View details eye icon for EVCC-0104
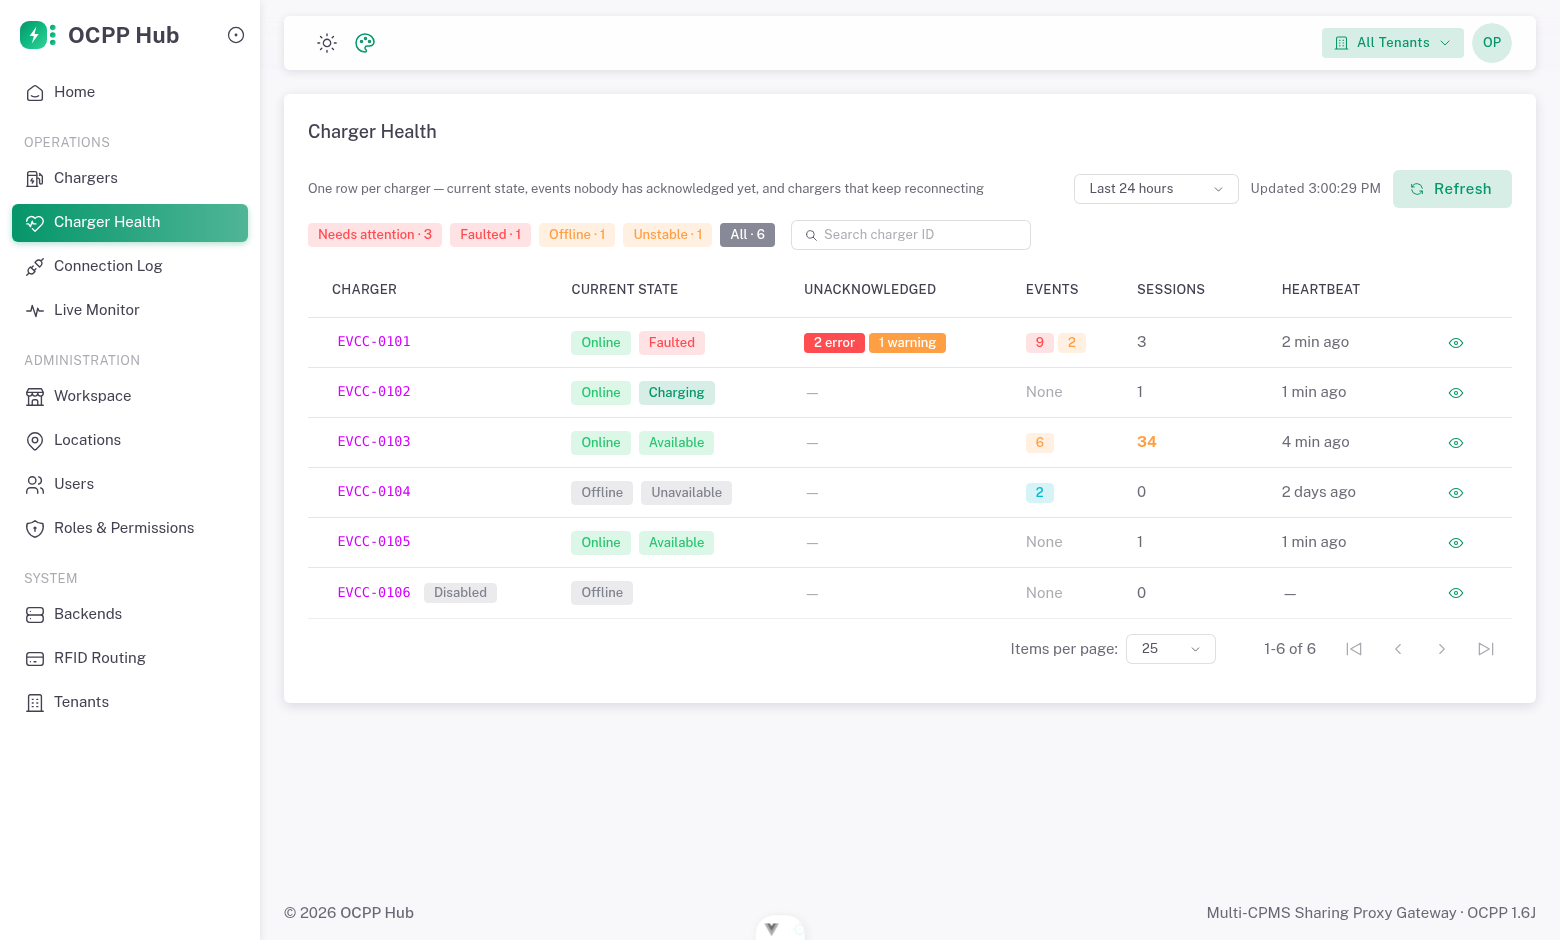Screen dimensions: 1560x940 coord(1456,493)
